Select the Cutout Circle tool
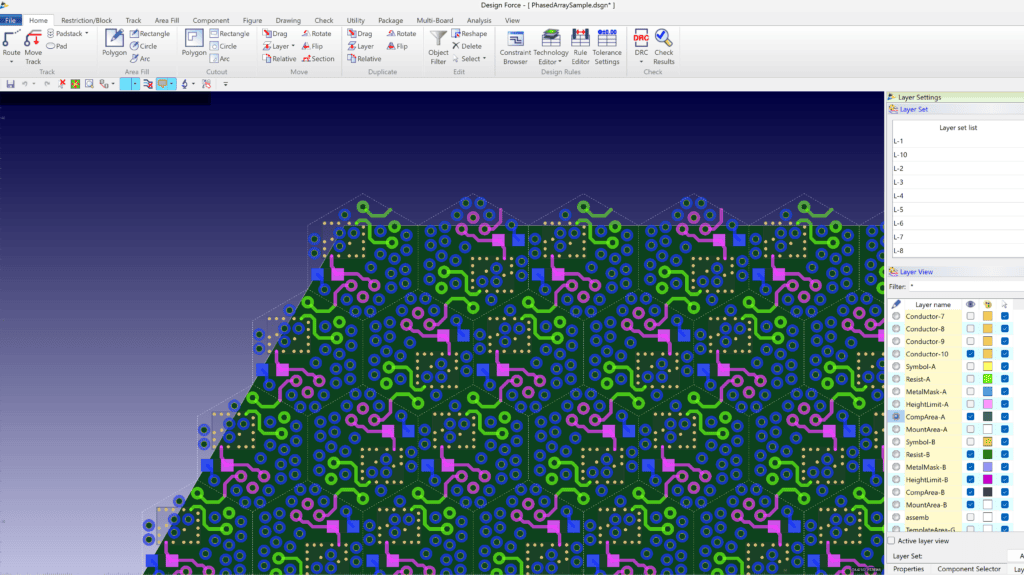This screenshot has height=575, width=1024. click(x=223, y=46)
